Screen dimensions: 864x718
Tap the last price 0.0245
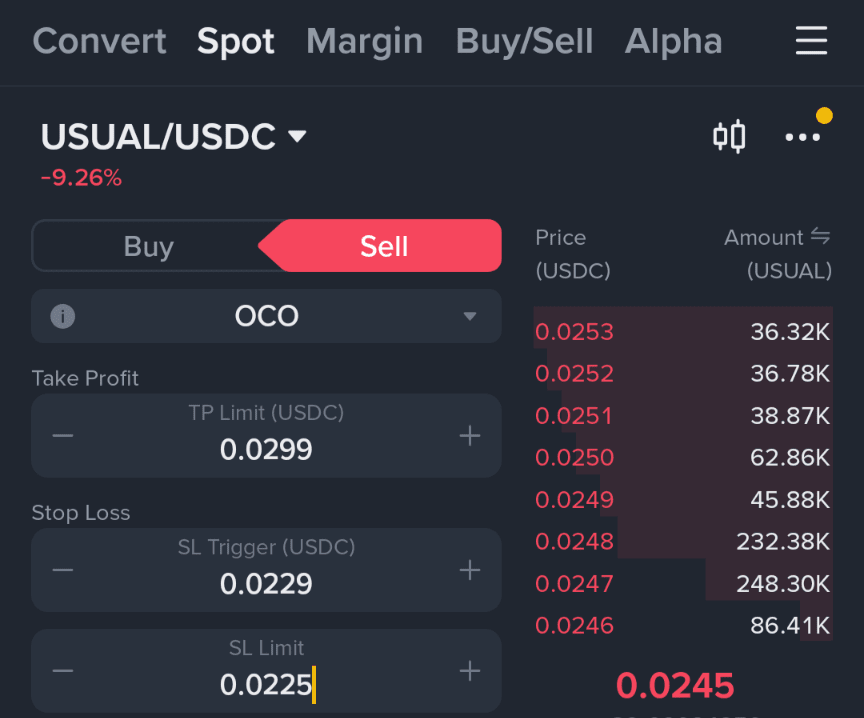coord(675,685)
